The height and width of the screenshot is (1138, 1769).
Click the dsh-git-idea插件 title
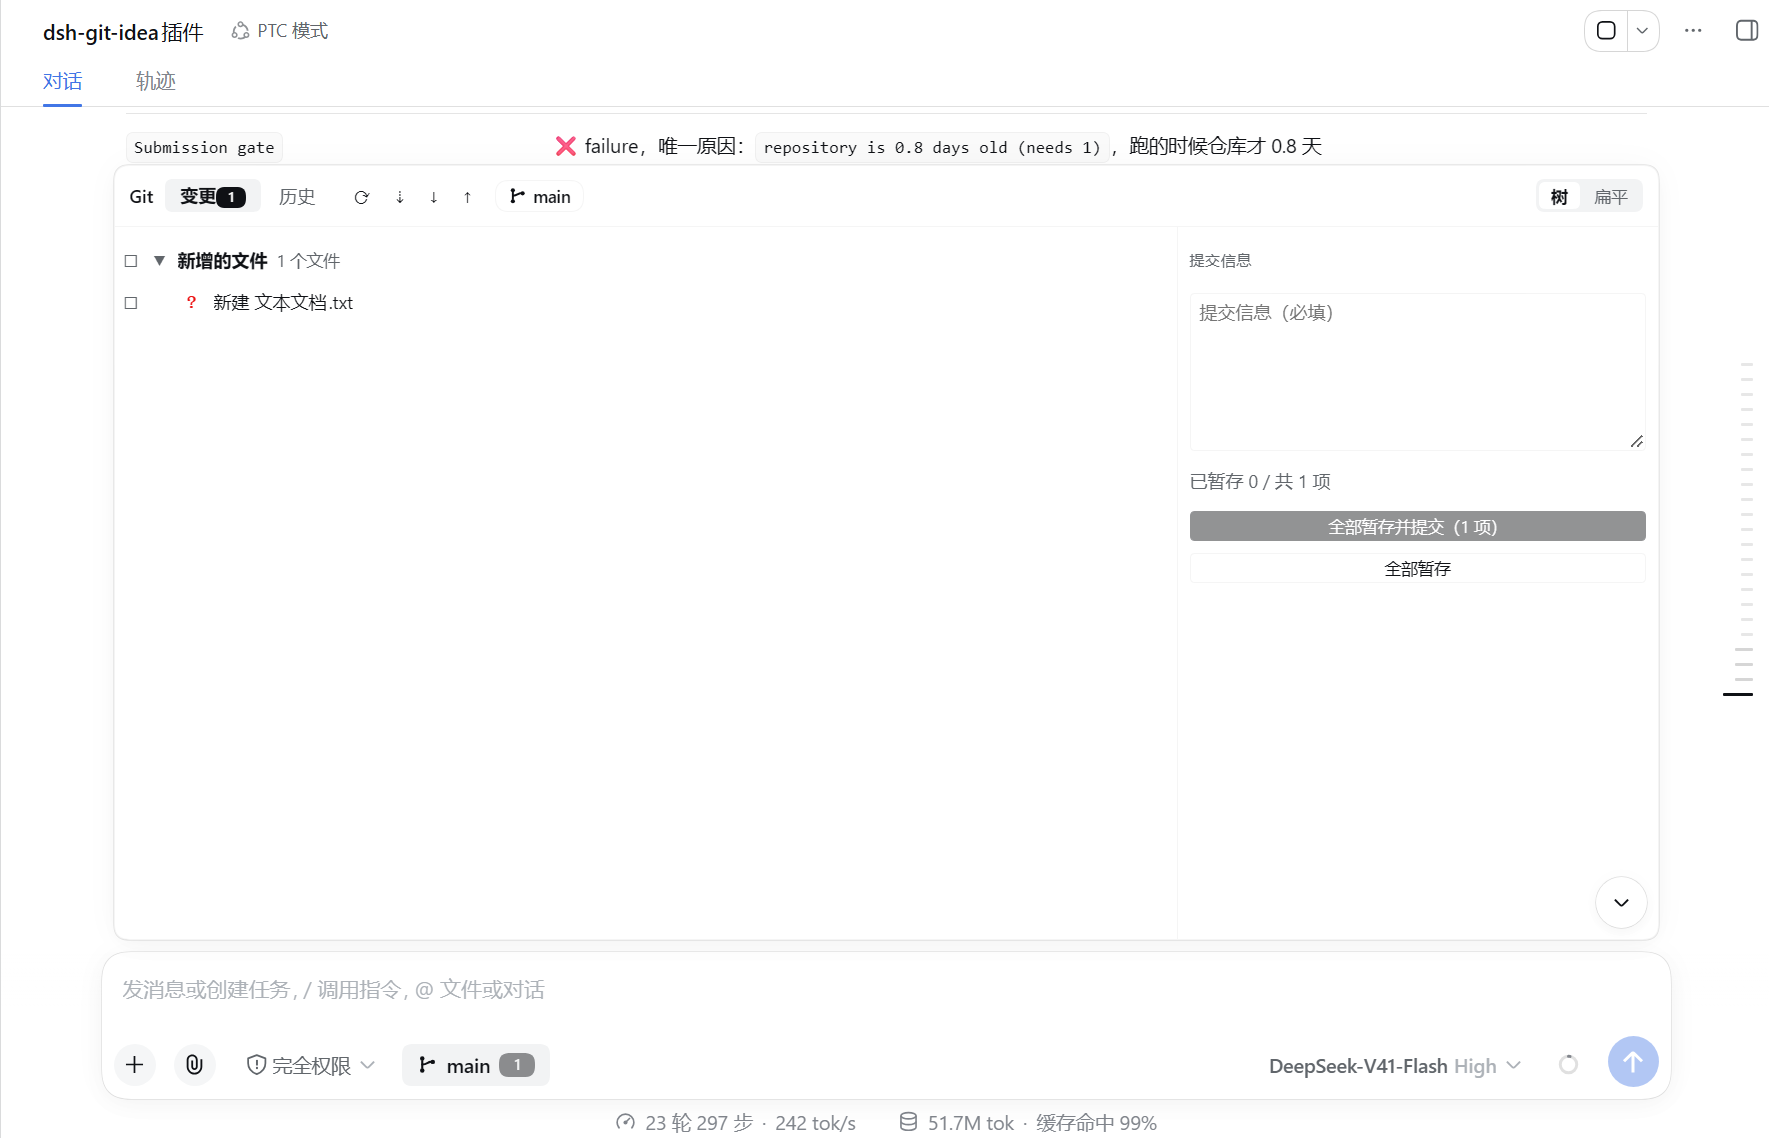pyautogui.click(x=123, y=32)
